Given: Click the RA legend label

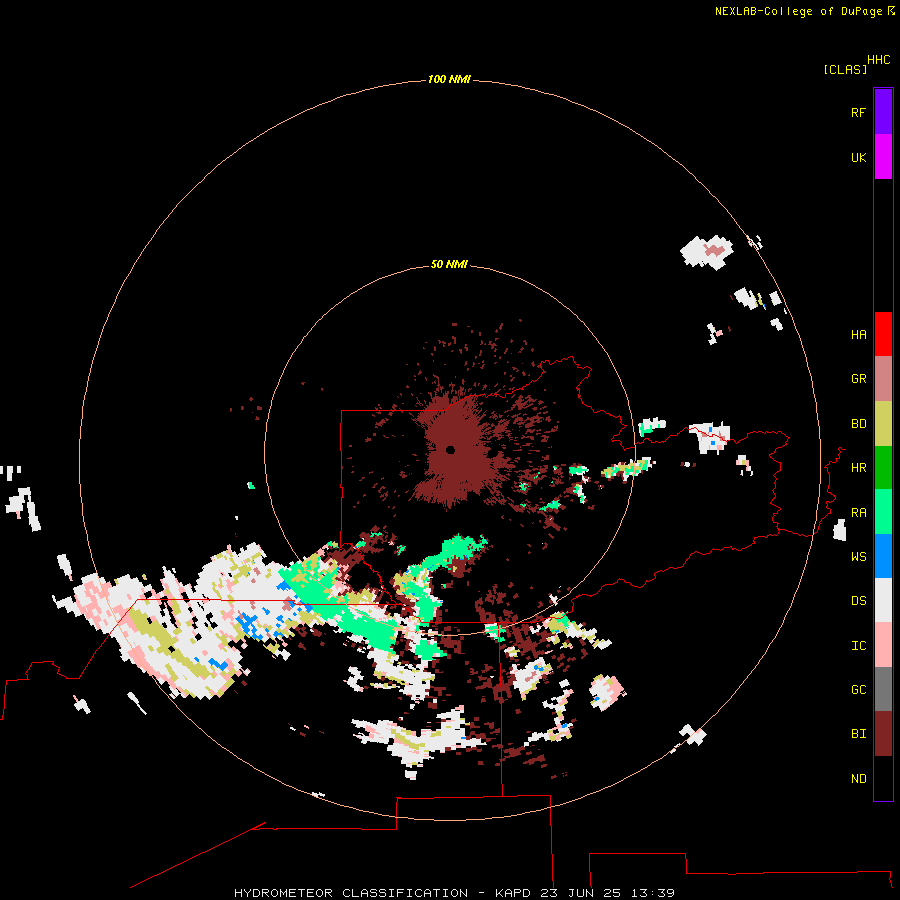Looking at the screenshot, I should 858,513.
